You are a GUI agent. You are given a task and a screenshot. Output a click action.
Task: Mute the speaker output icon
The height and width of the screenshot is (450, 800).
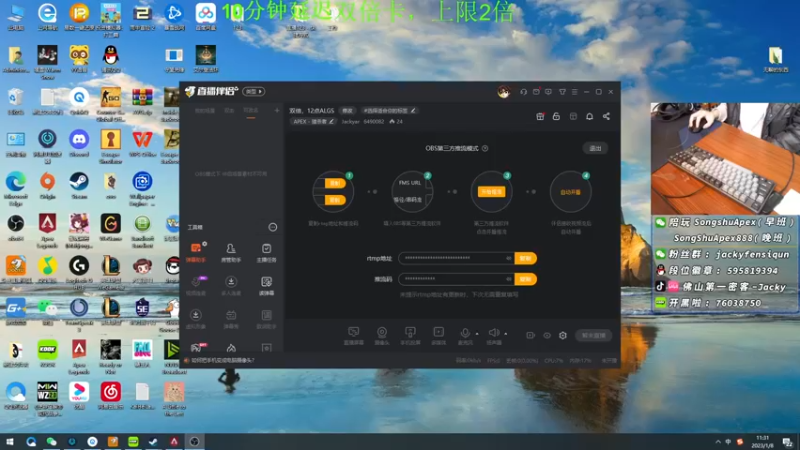coord(493,334)
